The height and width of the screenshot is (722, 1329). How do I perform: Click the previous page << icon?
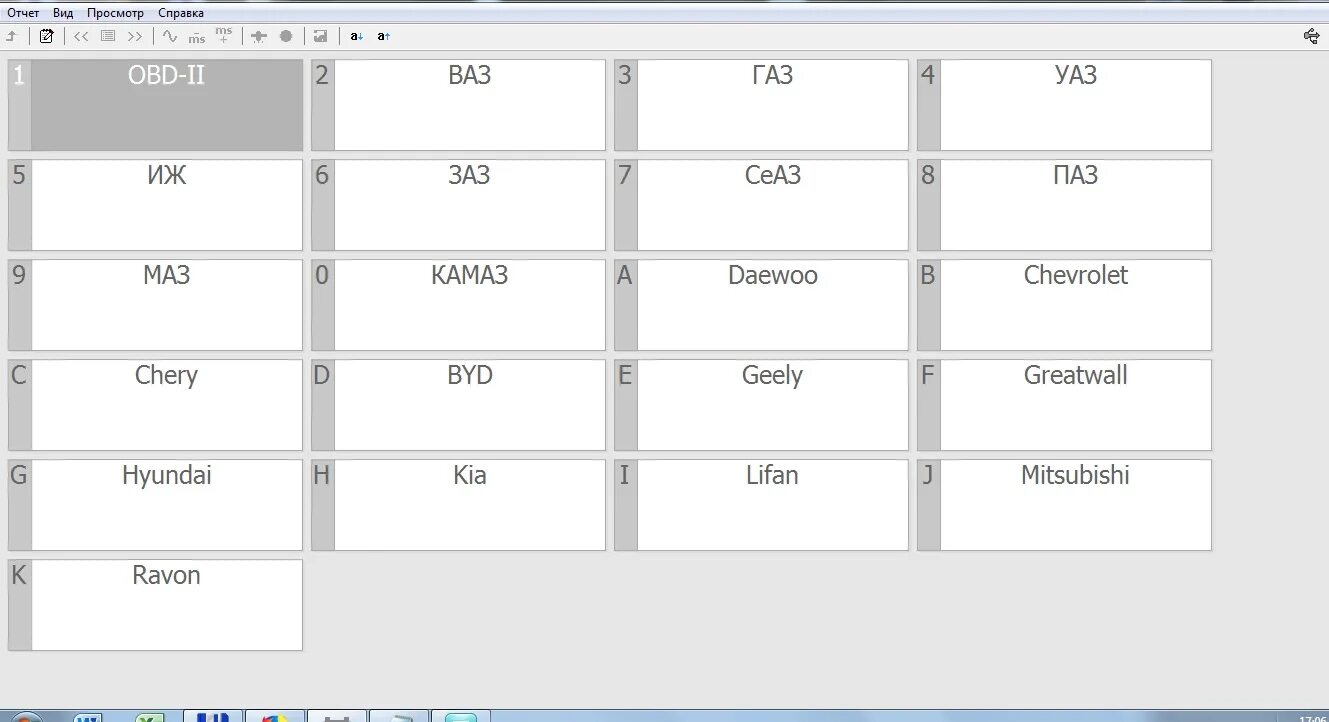(x=81, y=36)
